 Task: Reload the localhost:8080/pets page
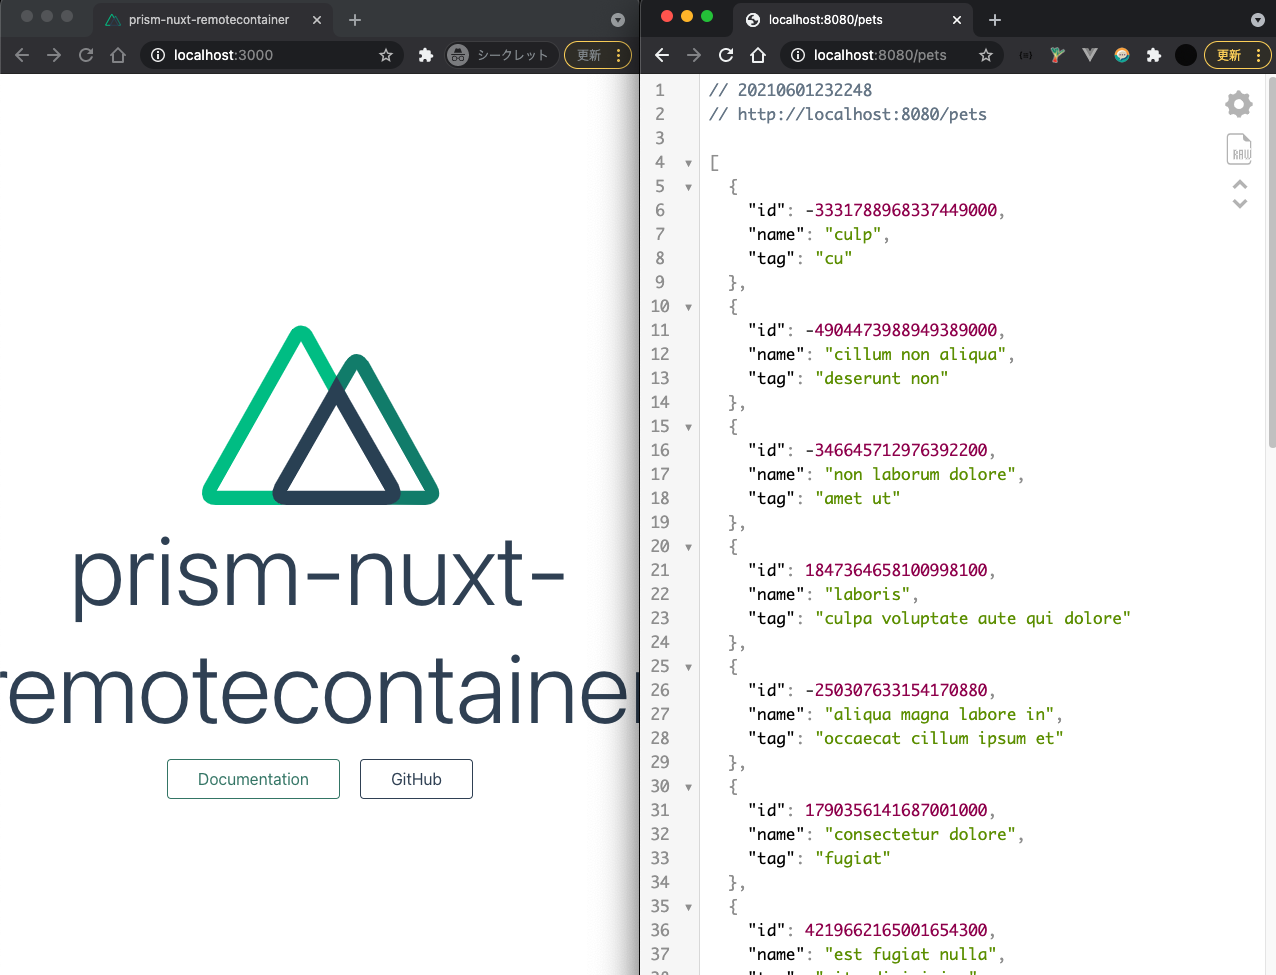(x=726, y=55)
